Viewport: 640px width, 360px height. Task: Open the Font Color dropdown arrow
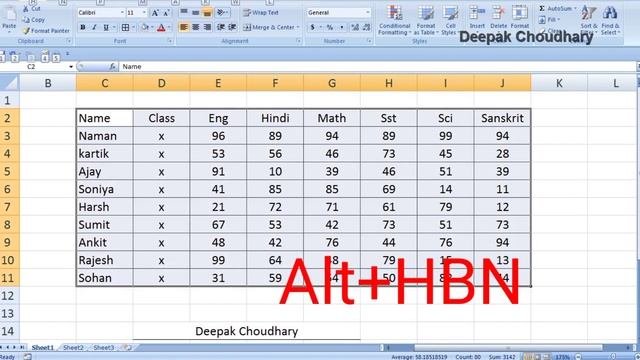coord(169,27)
